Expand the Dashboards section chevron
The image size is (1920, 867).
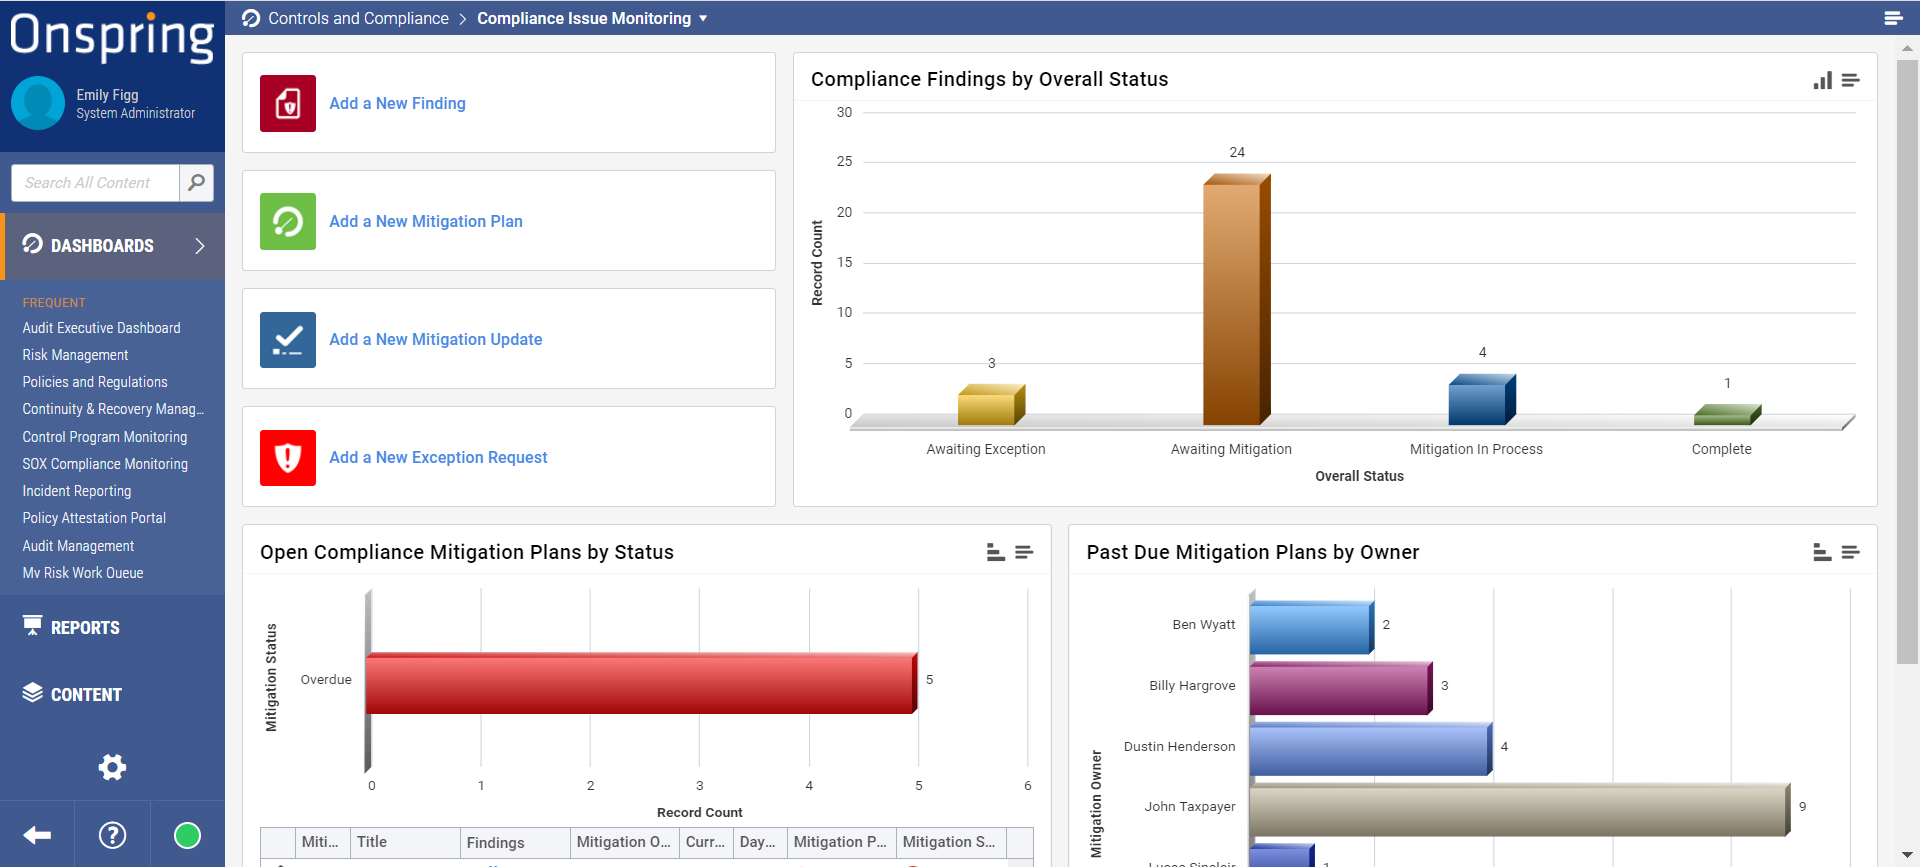(x=200, y=246)
